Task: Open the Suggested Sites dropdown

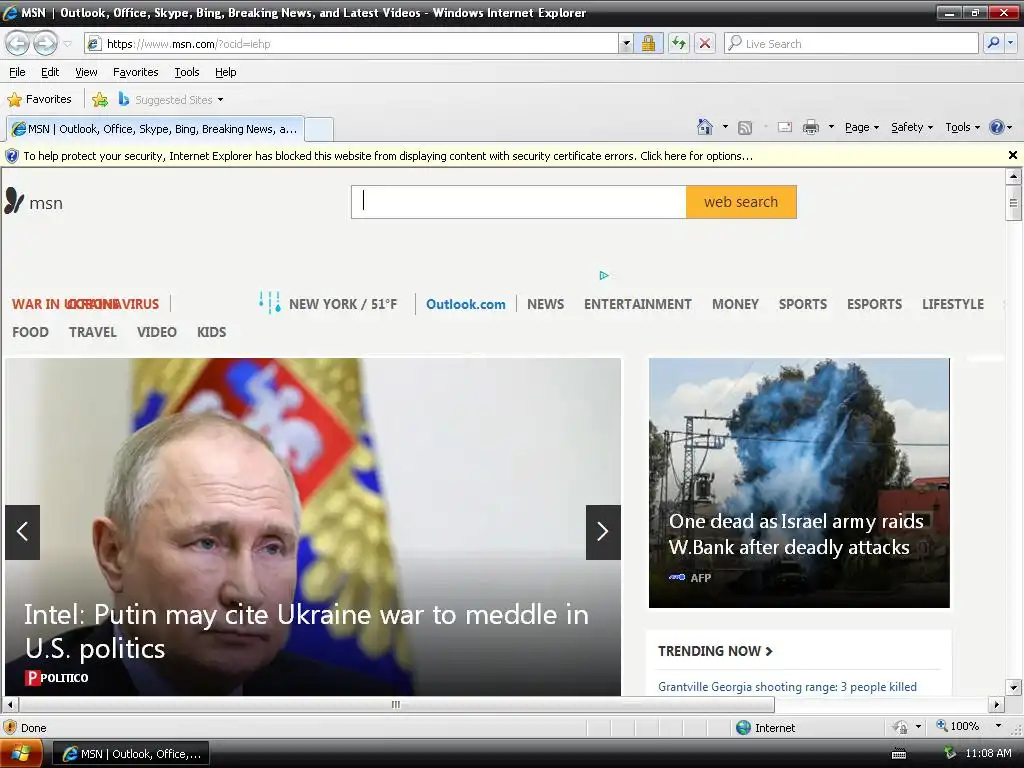Action: point(171,99)
